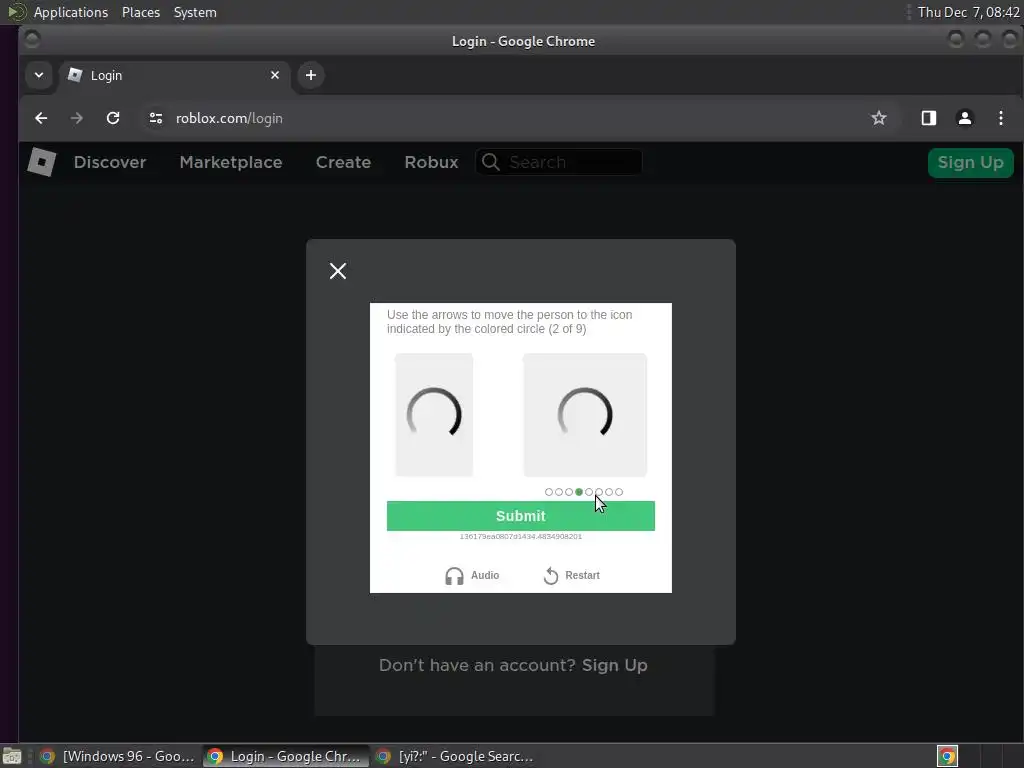Bookmark this page with the star icon
The height and width of the screenshot is (768, 1024).
point(879,118)
